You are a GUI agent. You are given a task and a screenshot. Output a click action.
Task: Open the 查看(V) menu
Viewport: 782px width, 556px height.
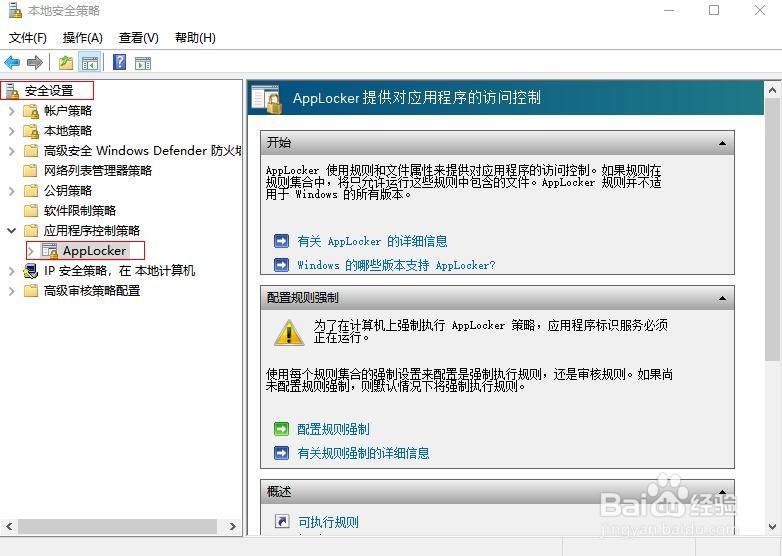139,38
